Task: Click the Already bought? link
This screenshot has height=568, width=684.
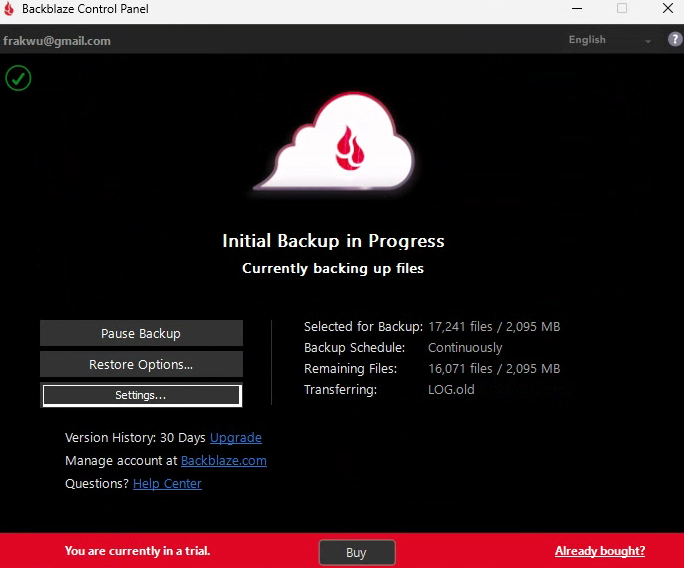Action: point(600,551)
